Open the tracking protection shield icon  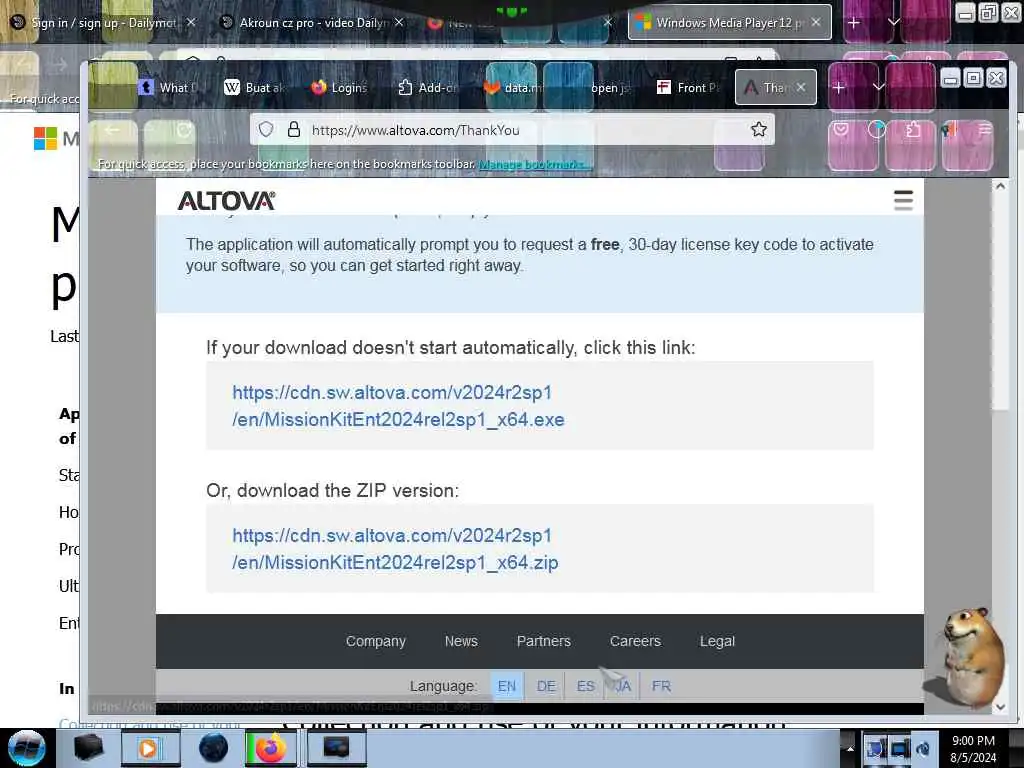[x=266, y=129]
